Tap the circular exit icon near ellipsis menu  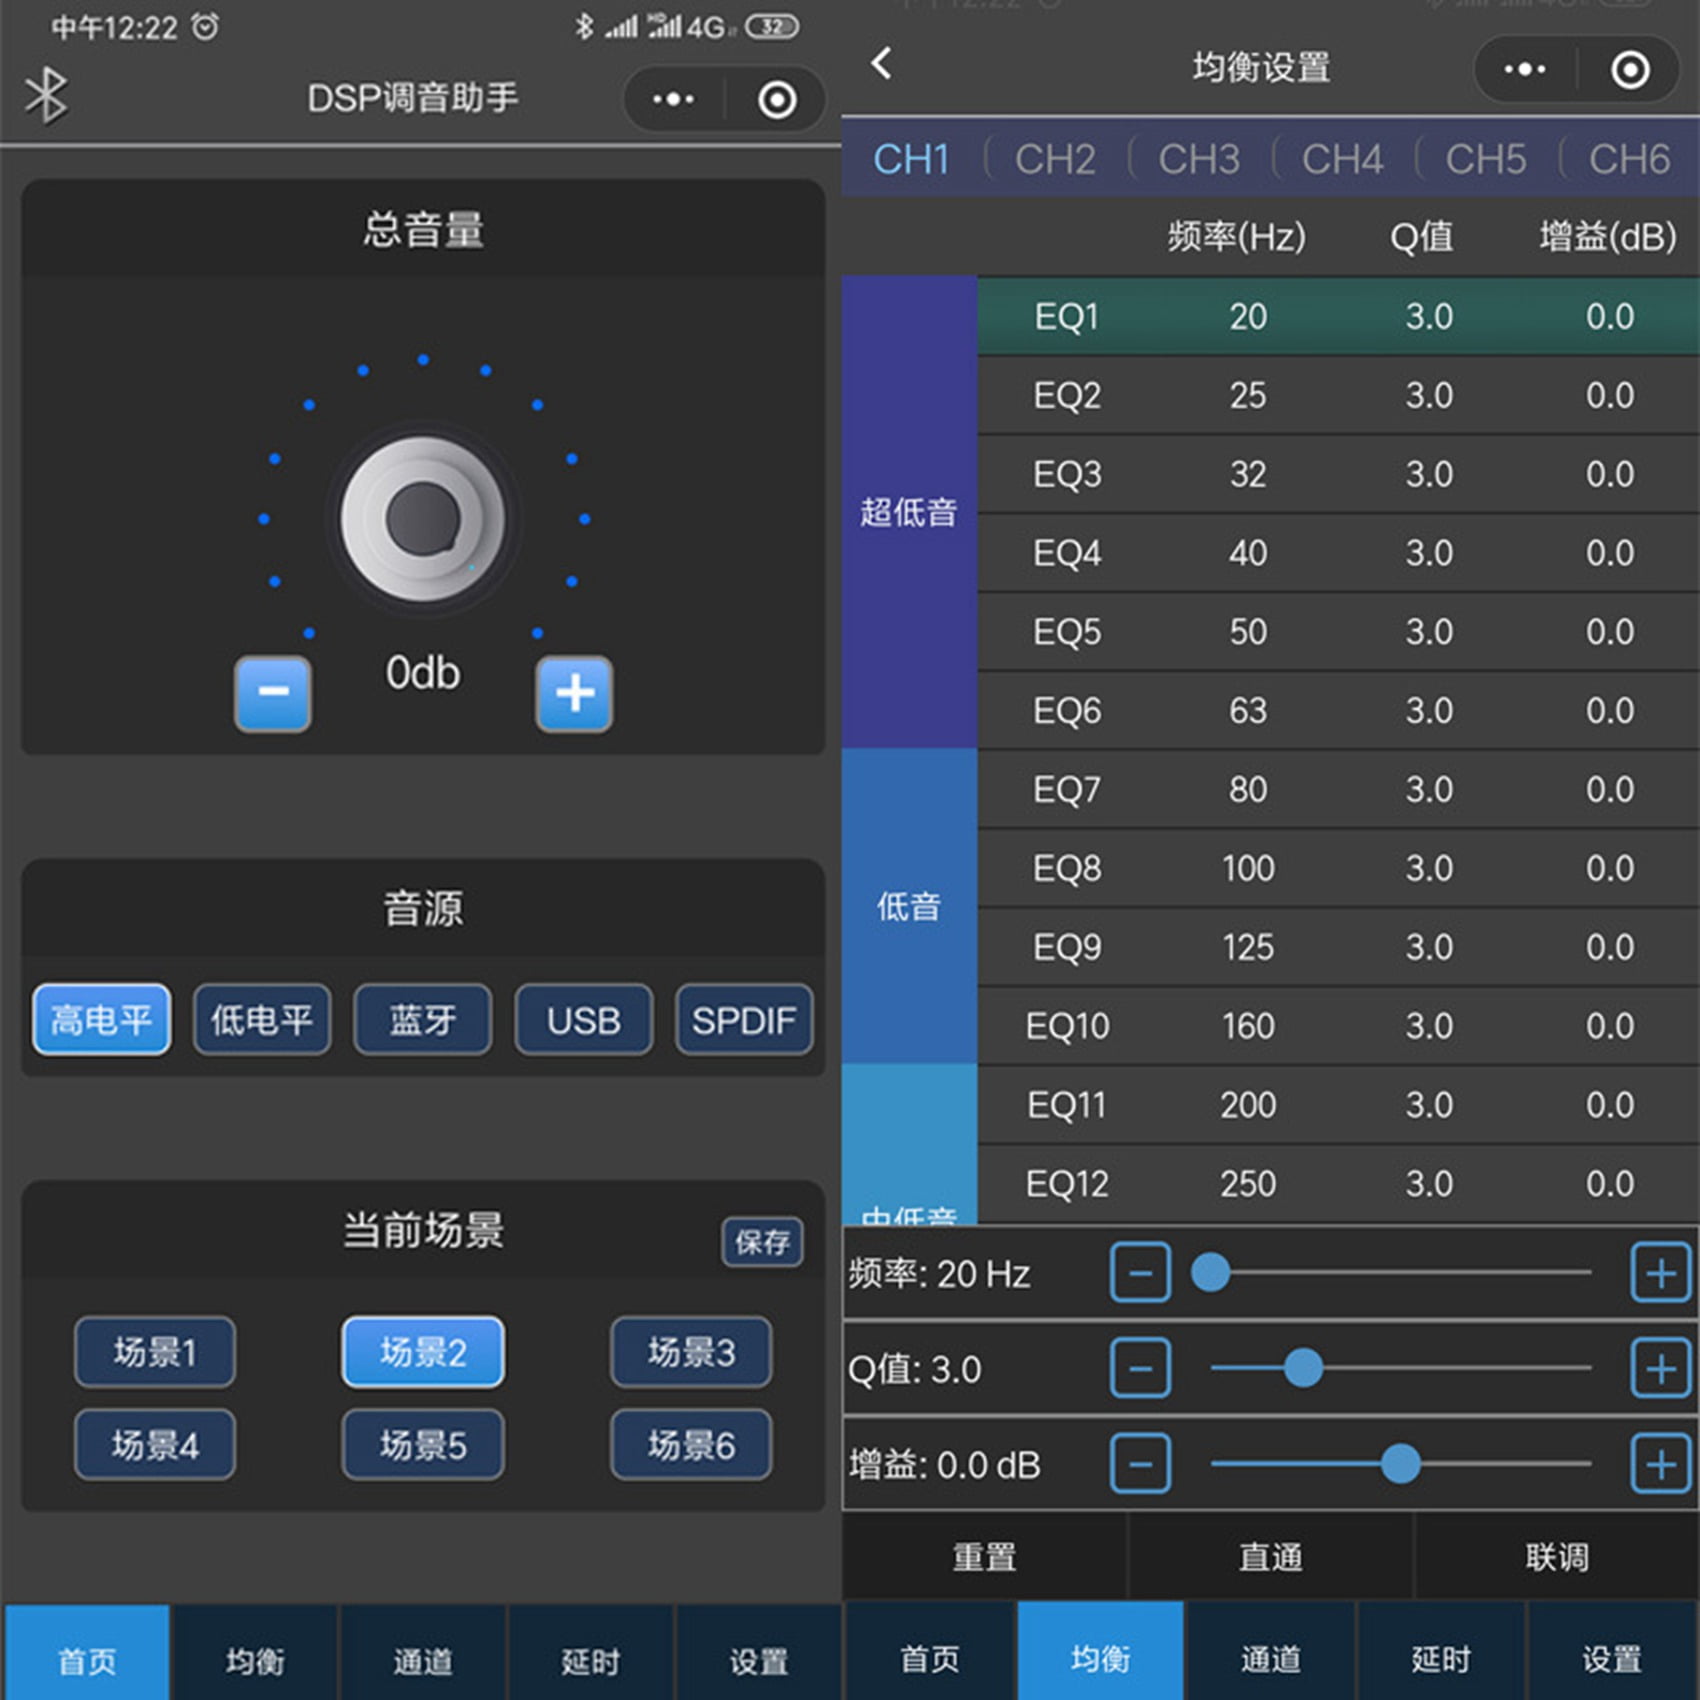point(776,99)
